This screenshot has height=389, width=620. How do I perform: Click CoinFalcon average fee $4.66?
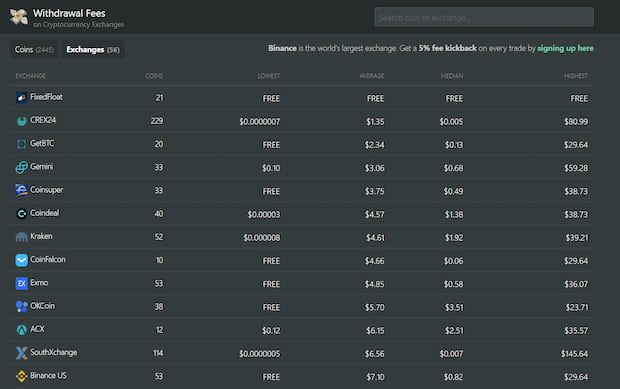pos(374,261)
